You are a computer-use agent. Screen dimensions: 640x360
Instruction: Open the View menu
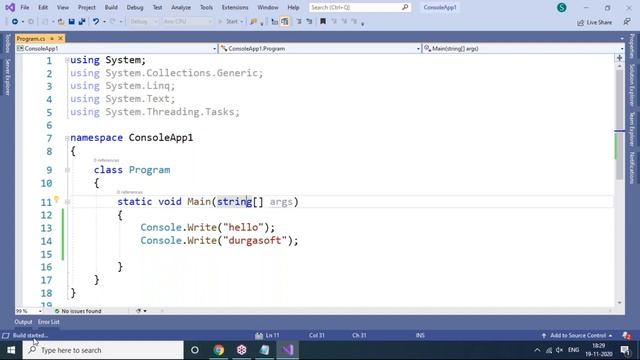pos(62,7)
